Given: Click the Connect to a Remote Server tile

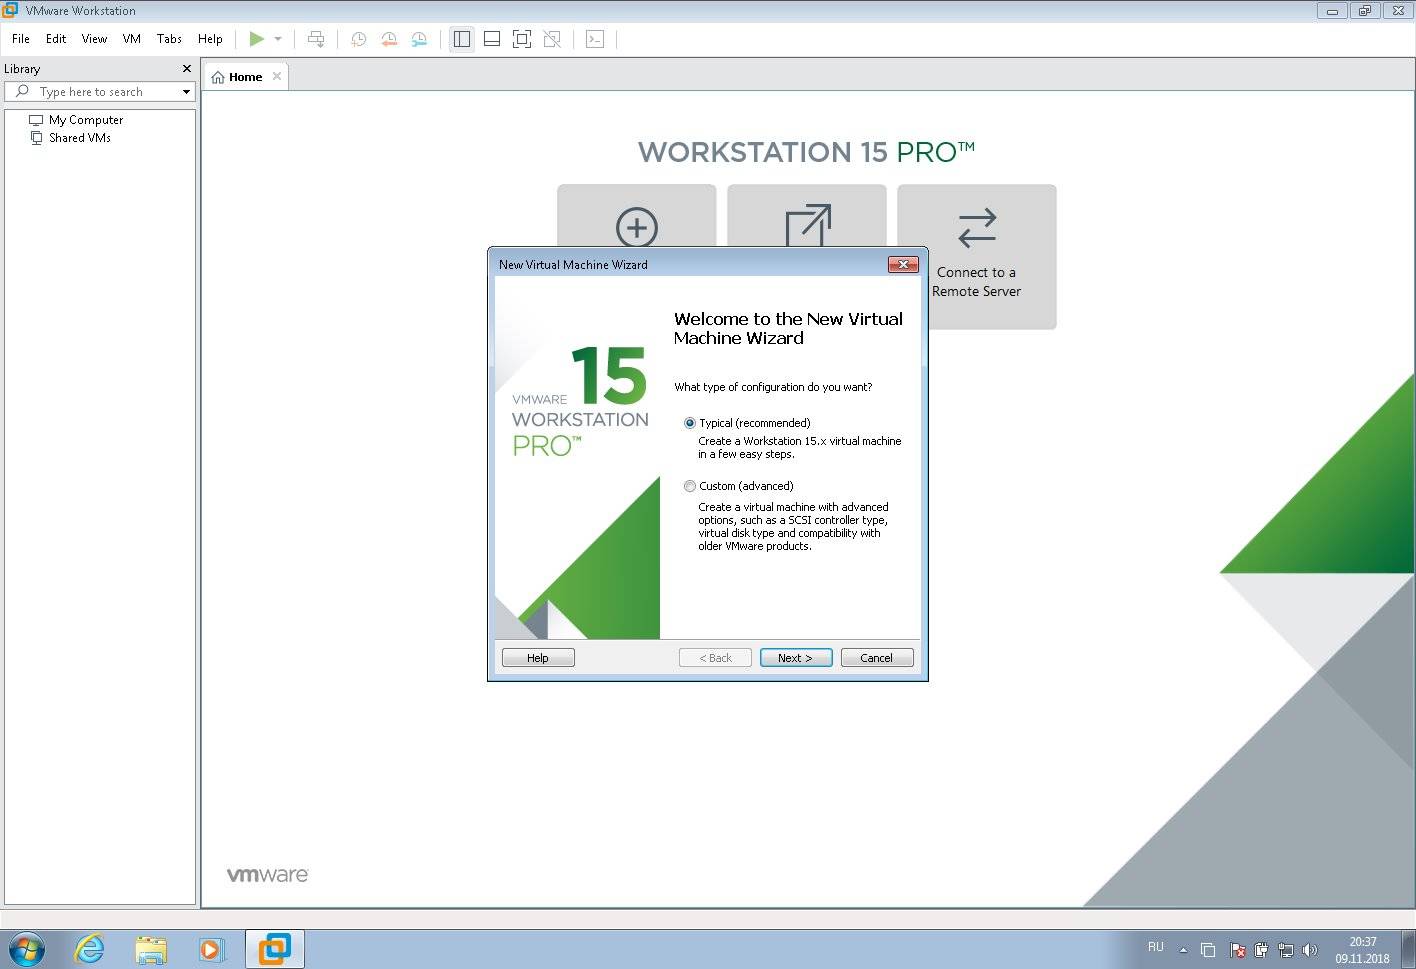Looking at the screenshot, I should coord(976,256).
